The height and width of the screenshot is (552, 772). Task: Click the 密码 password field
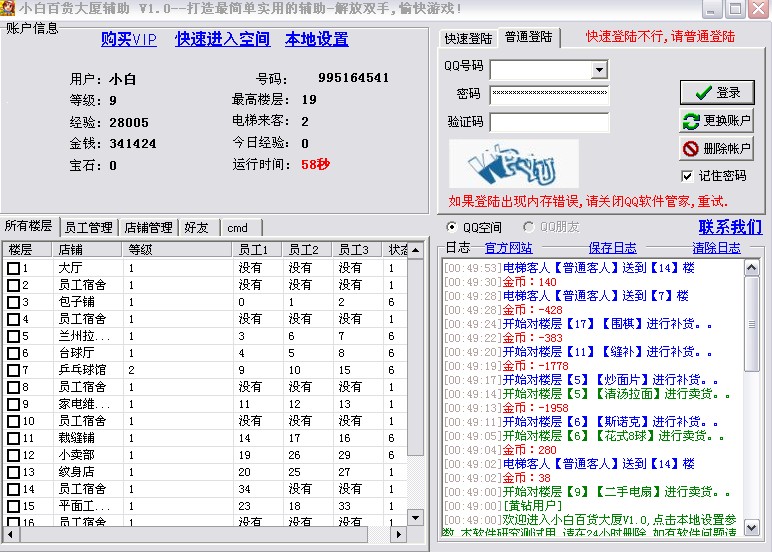(549, 94)
